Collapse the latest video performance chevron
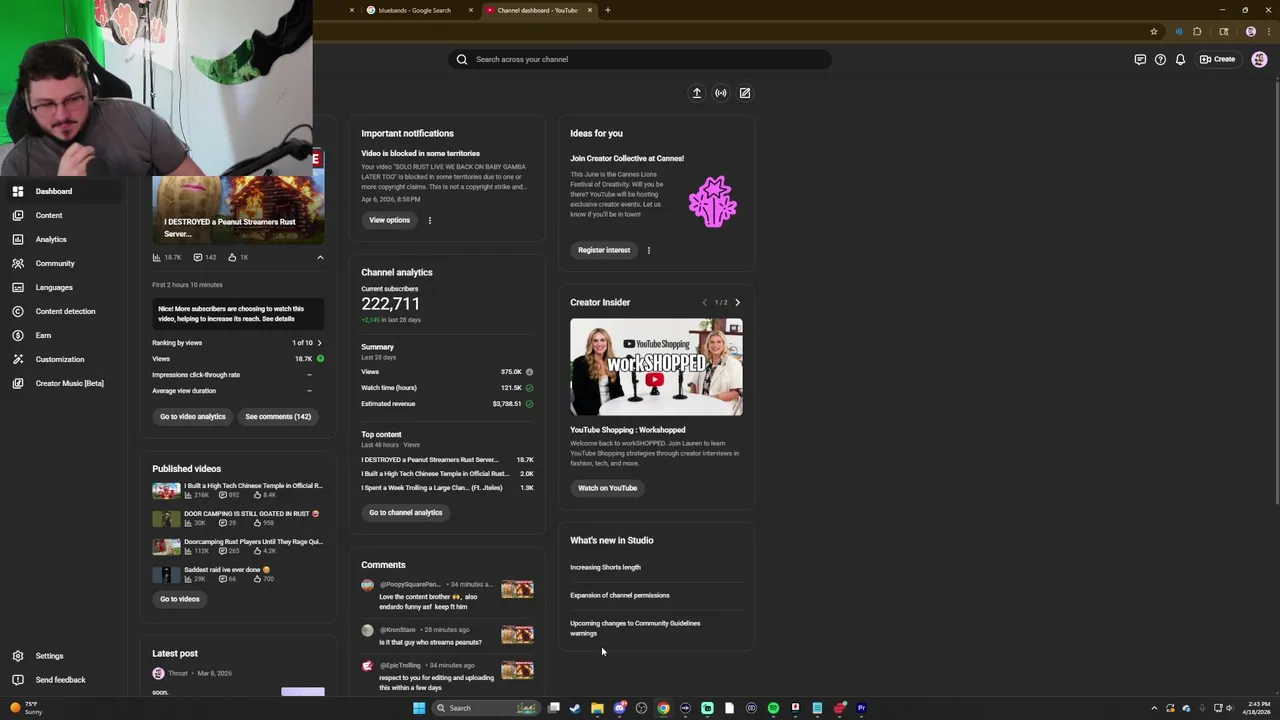 point(320,257)
